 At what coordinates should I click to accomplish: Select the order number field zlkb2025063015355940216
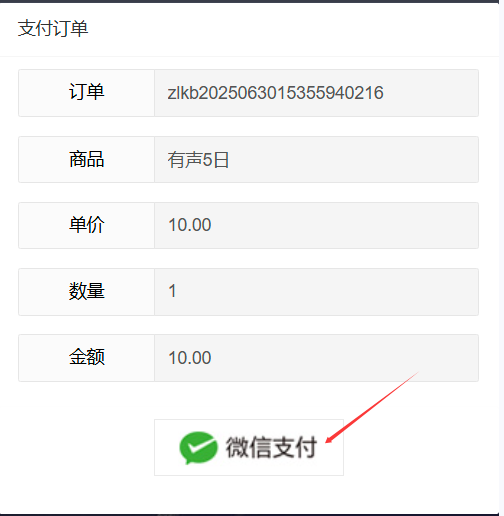click(316, 93)
